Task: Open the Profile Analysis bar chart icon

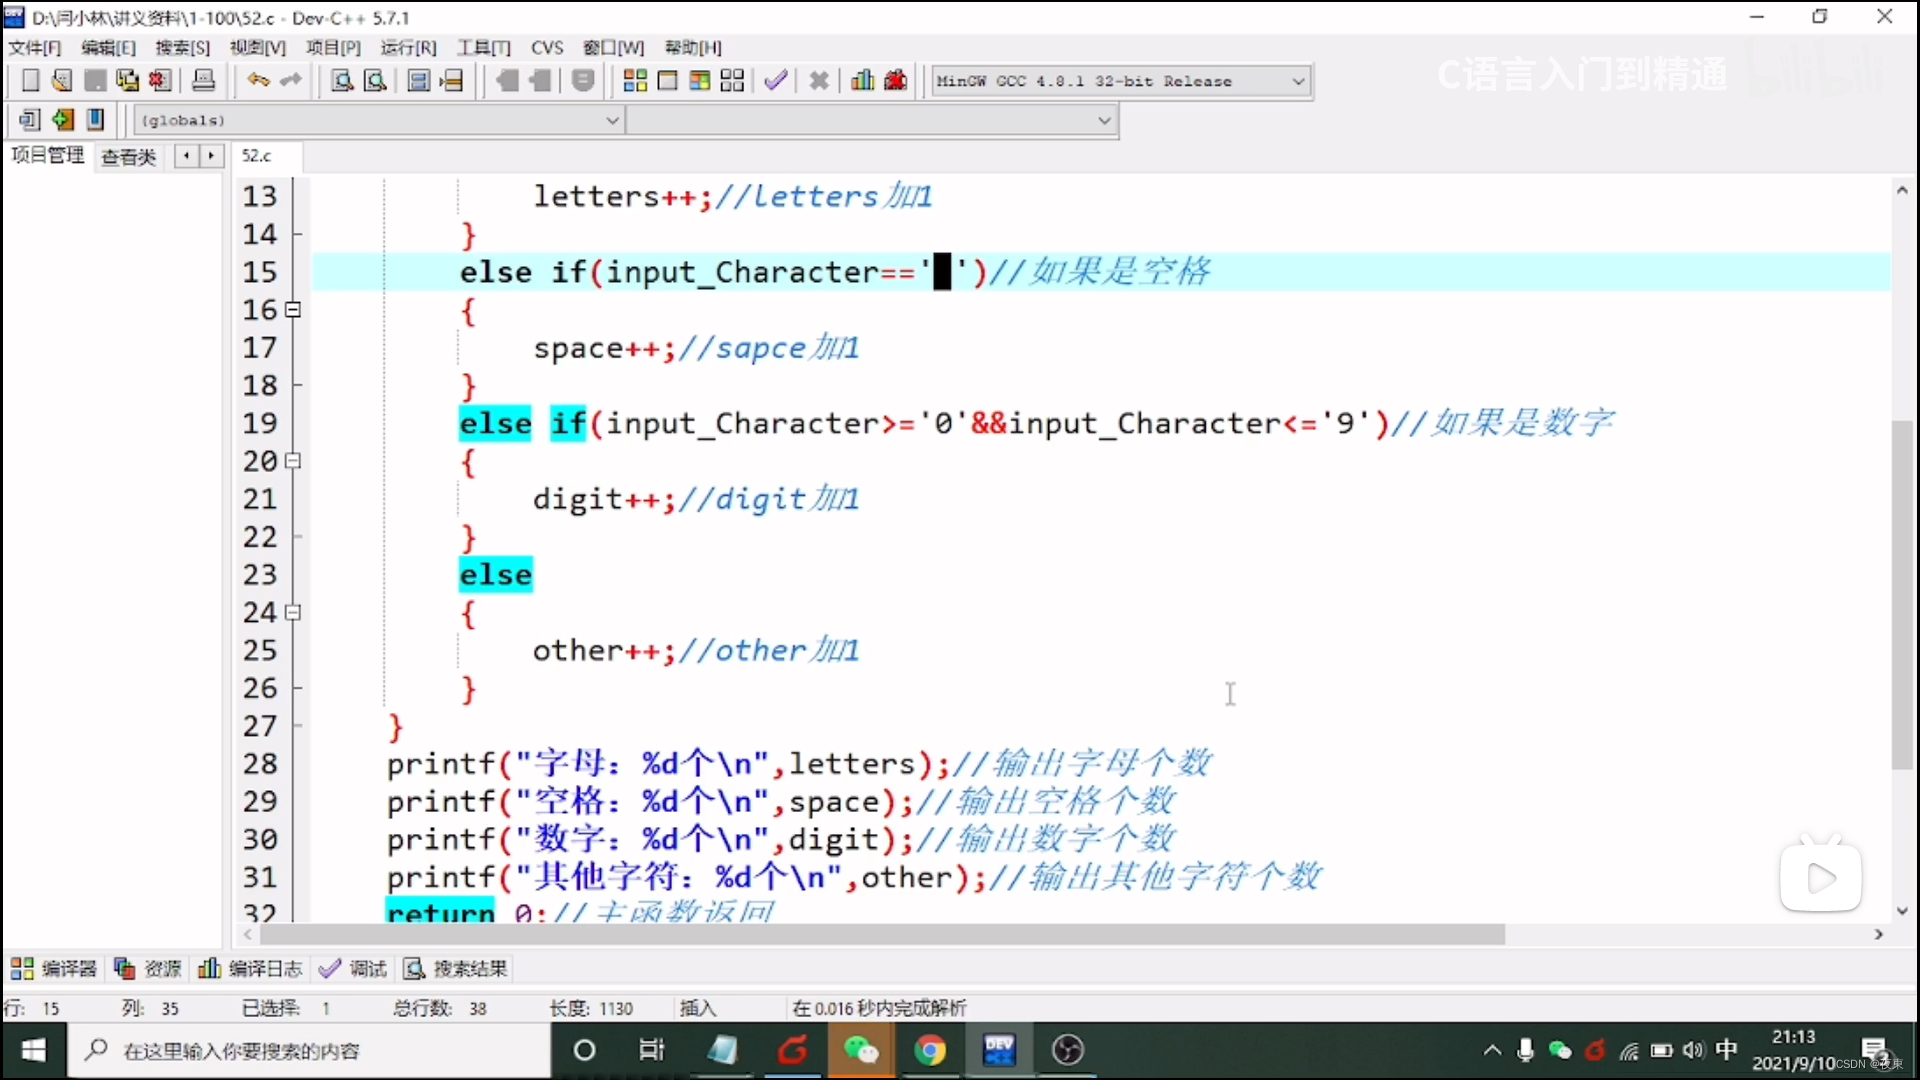Action: click(862, 81)
